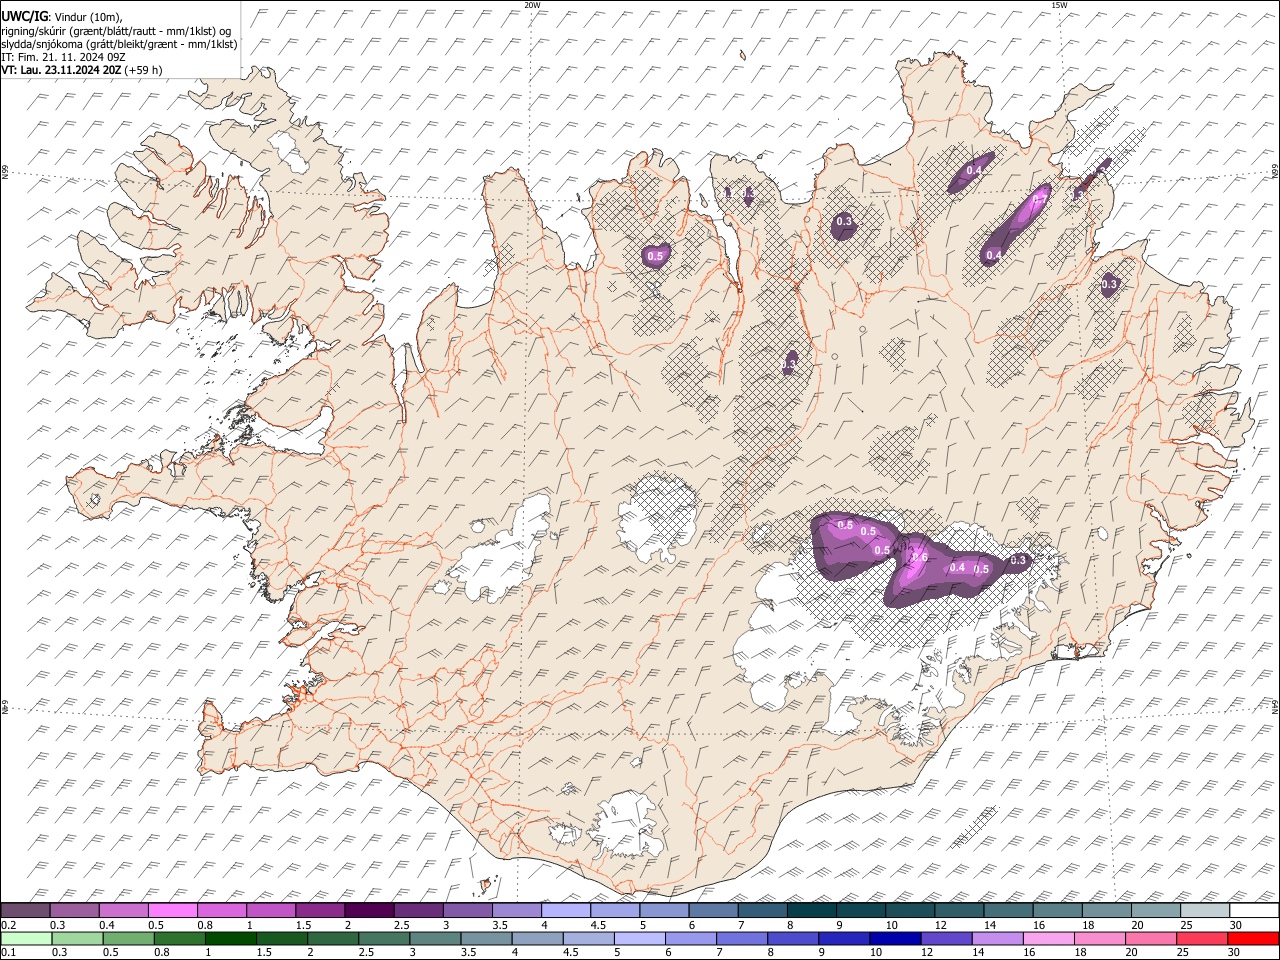The height and width of the screenshot is (960, 1280).
Task: Click the white swatch labeled 30 in top legend row
Action: tap(1254, 910)
